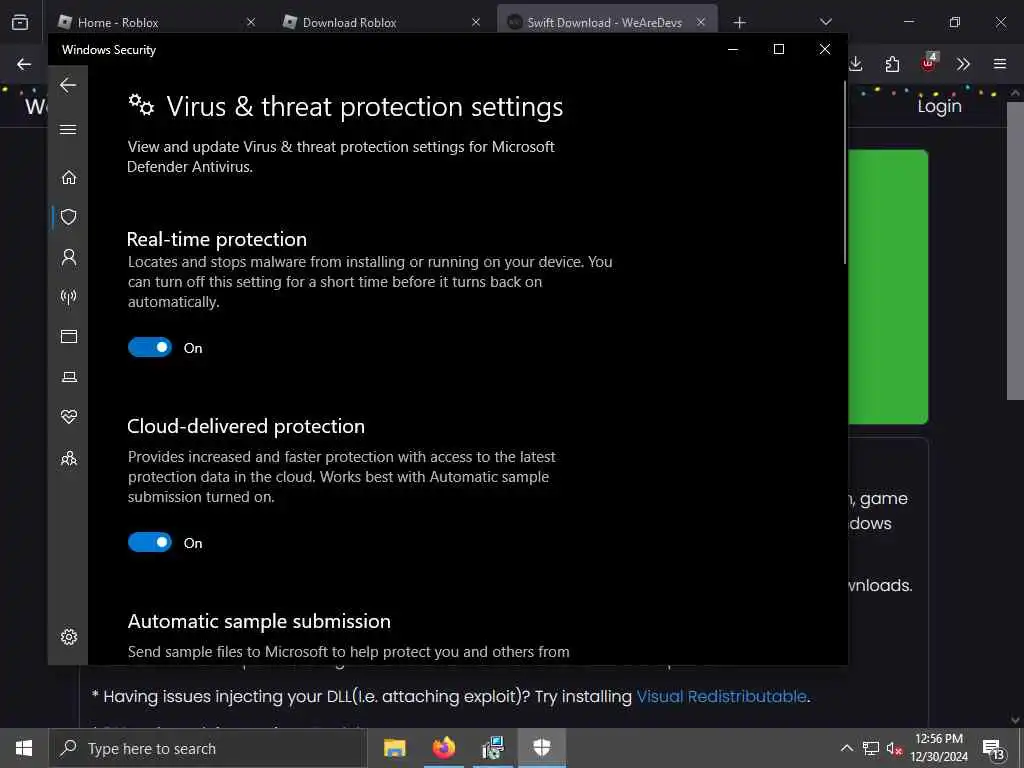
Task: Turn off Real-time protection toggle
Action: point(150,347)
